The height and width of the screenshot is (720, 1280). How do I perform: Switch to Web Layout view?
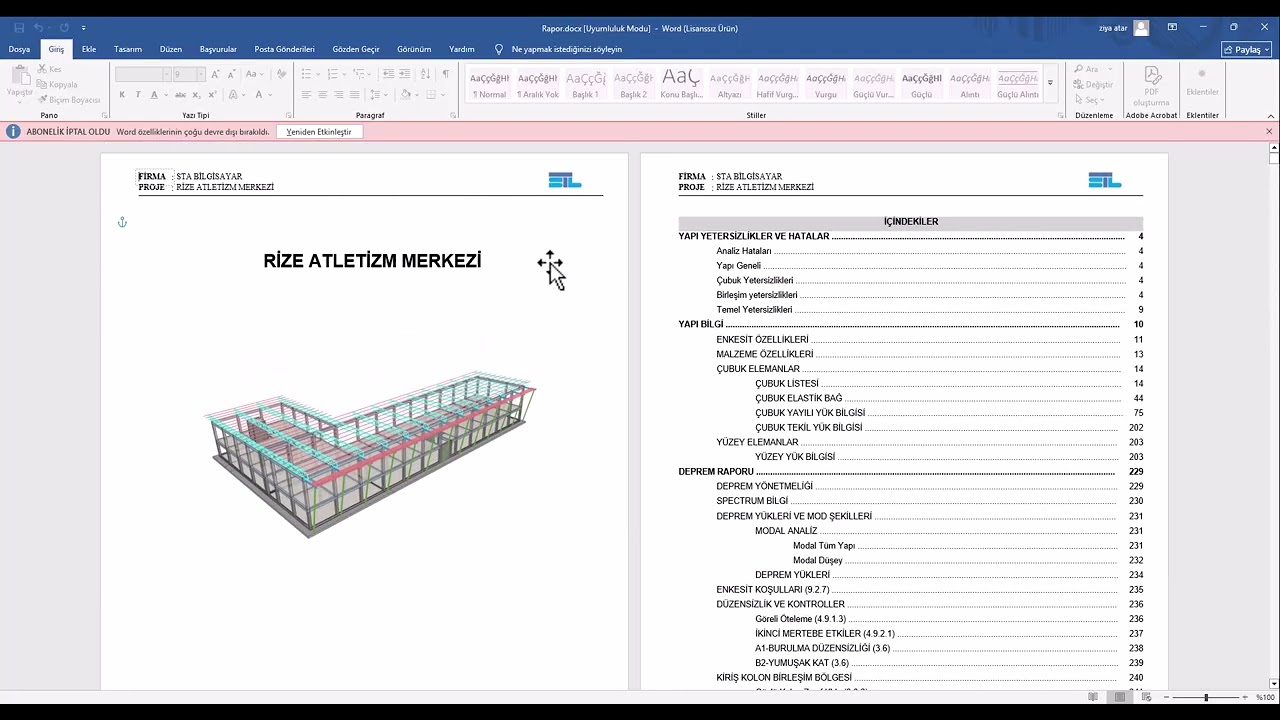pos(1147,697)
